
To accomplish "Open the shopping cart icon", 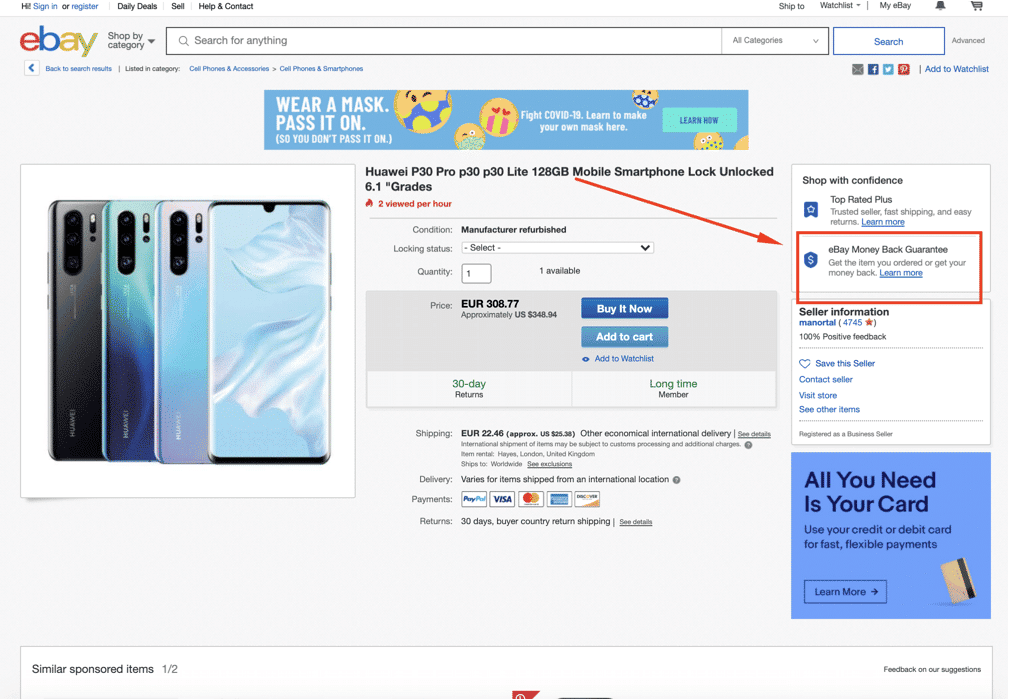I will [977, 6].
